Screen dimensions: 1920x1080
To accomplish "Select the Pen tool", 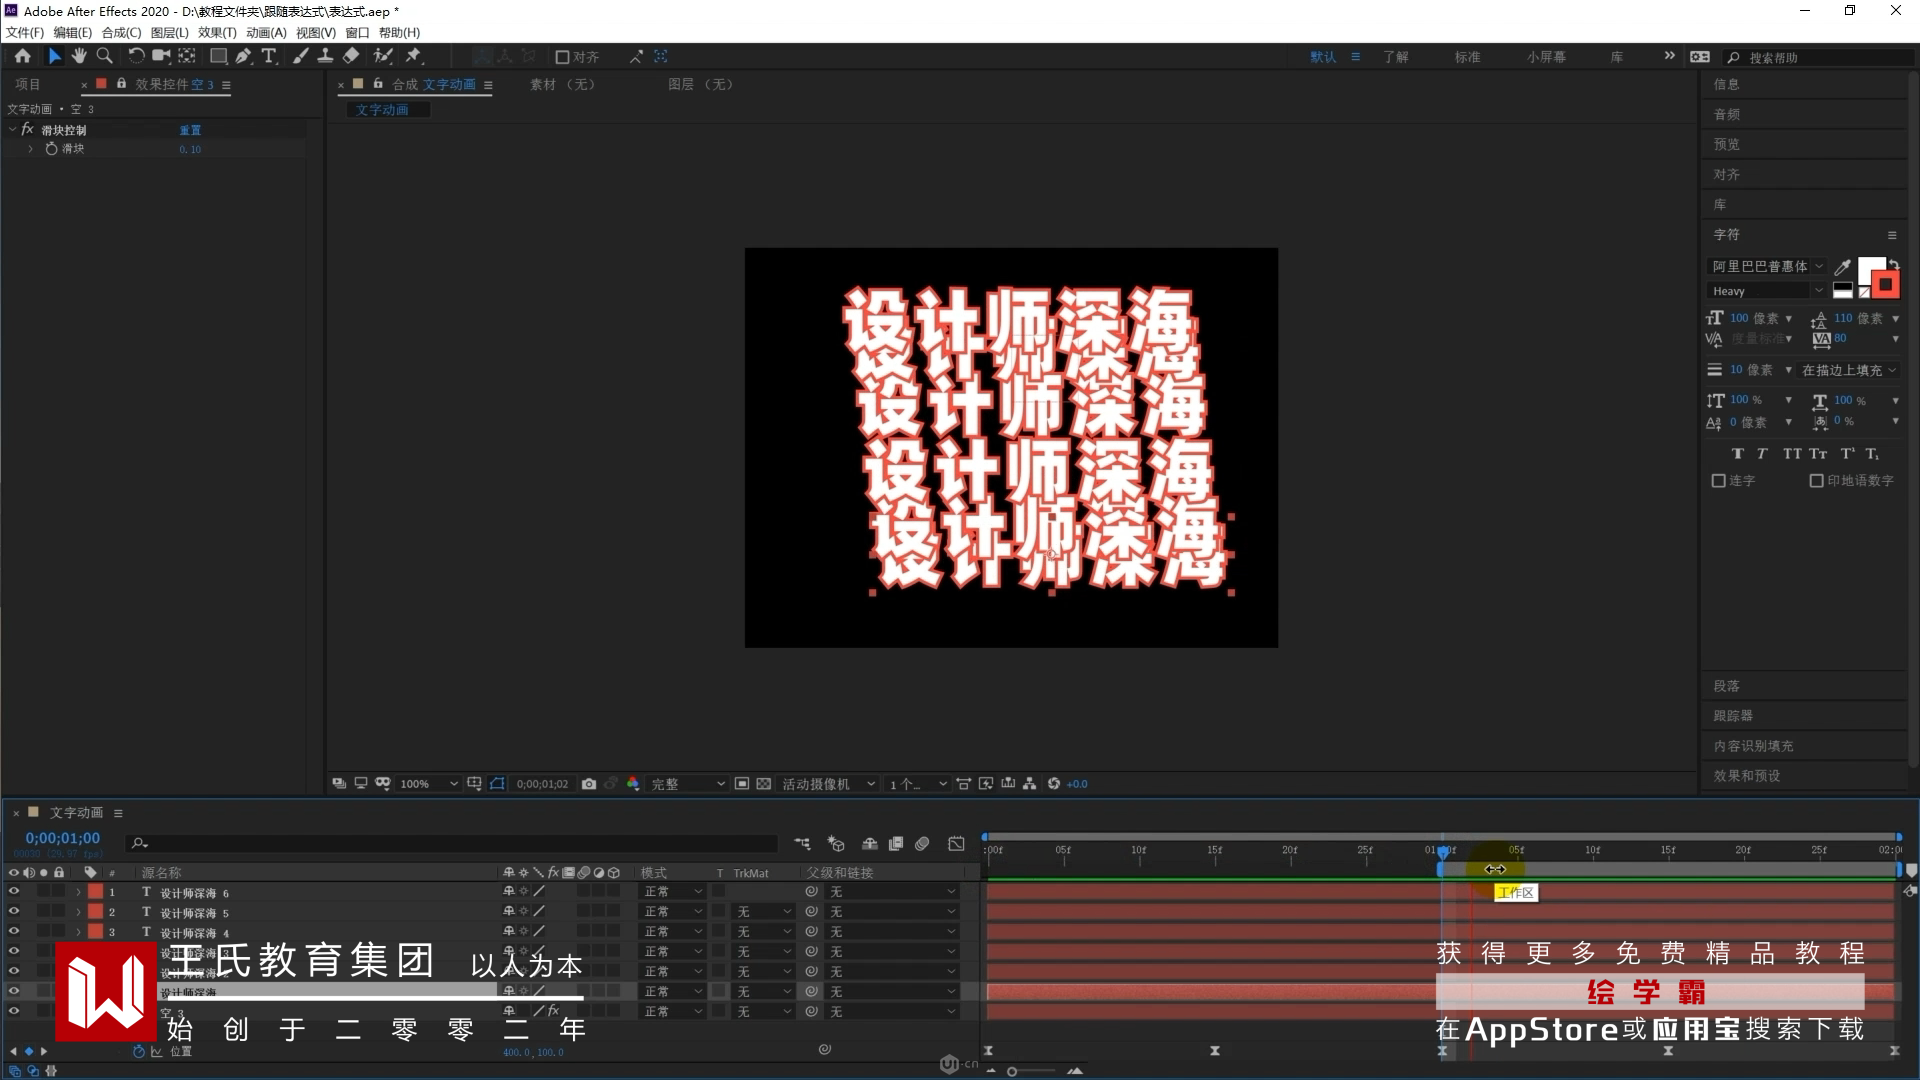I will coord(243,56).
